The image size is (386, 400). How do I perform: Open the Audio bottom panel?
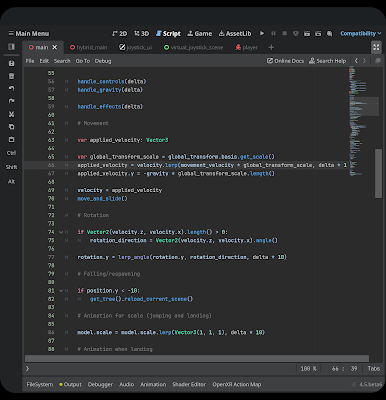(127, 384)
